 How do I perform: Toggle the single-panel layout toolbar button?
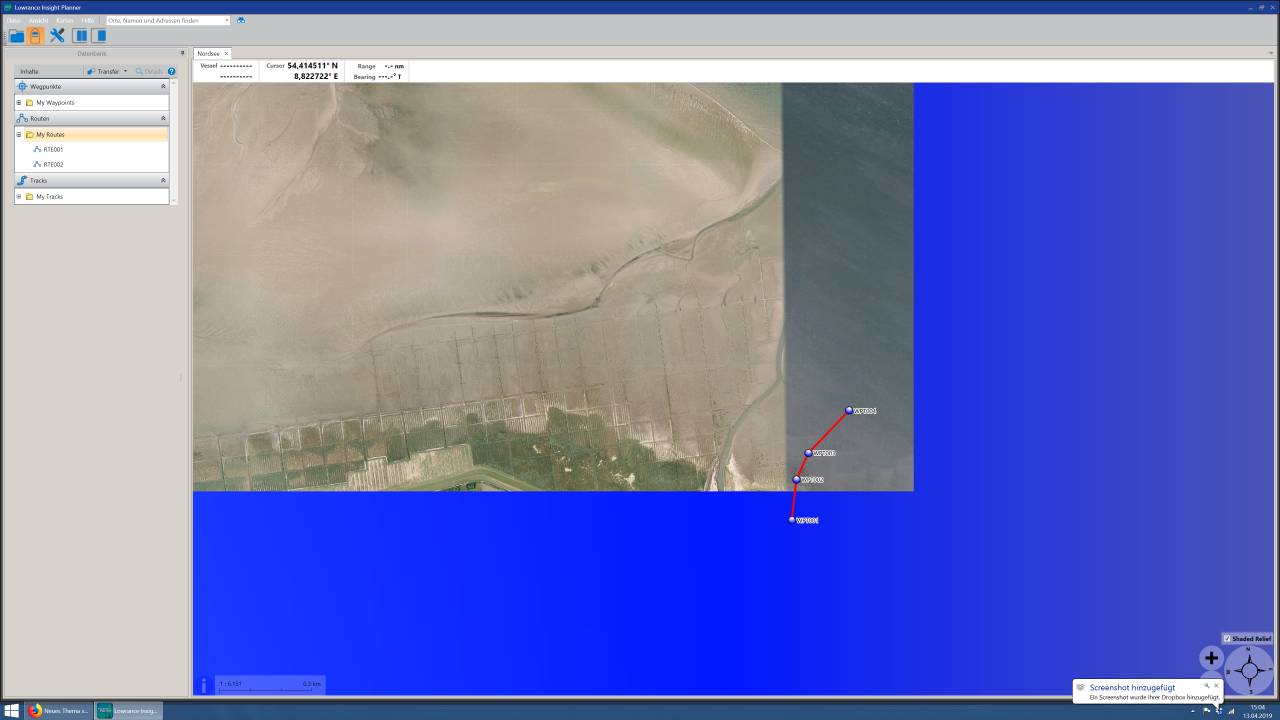click(x=98, y=36)
